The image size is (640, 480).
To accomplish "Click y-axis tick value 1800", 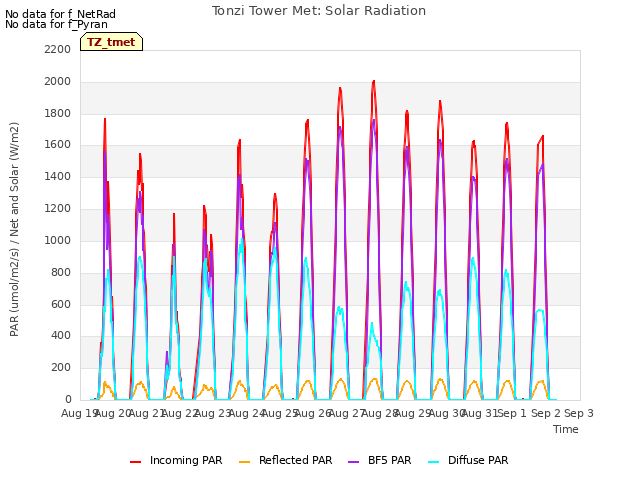I will 58,113.
